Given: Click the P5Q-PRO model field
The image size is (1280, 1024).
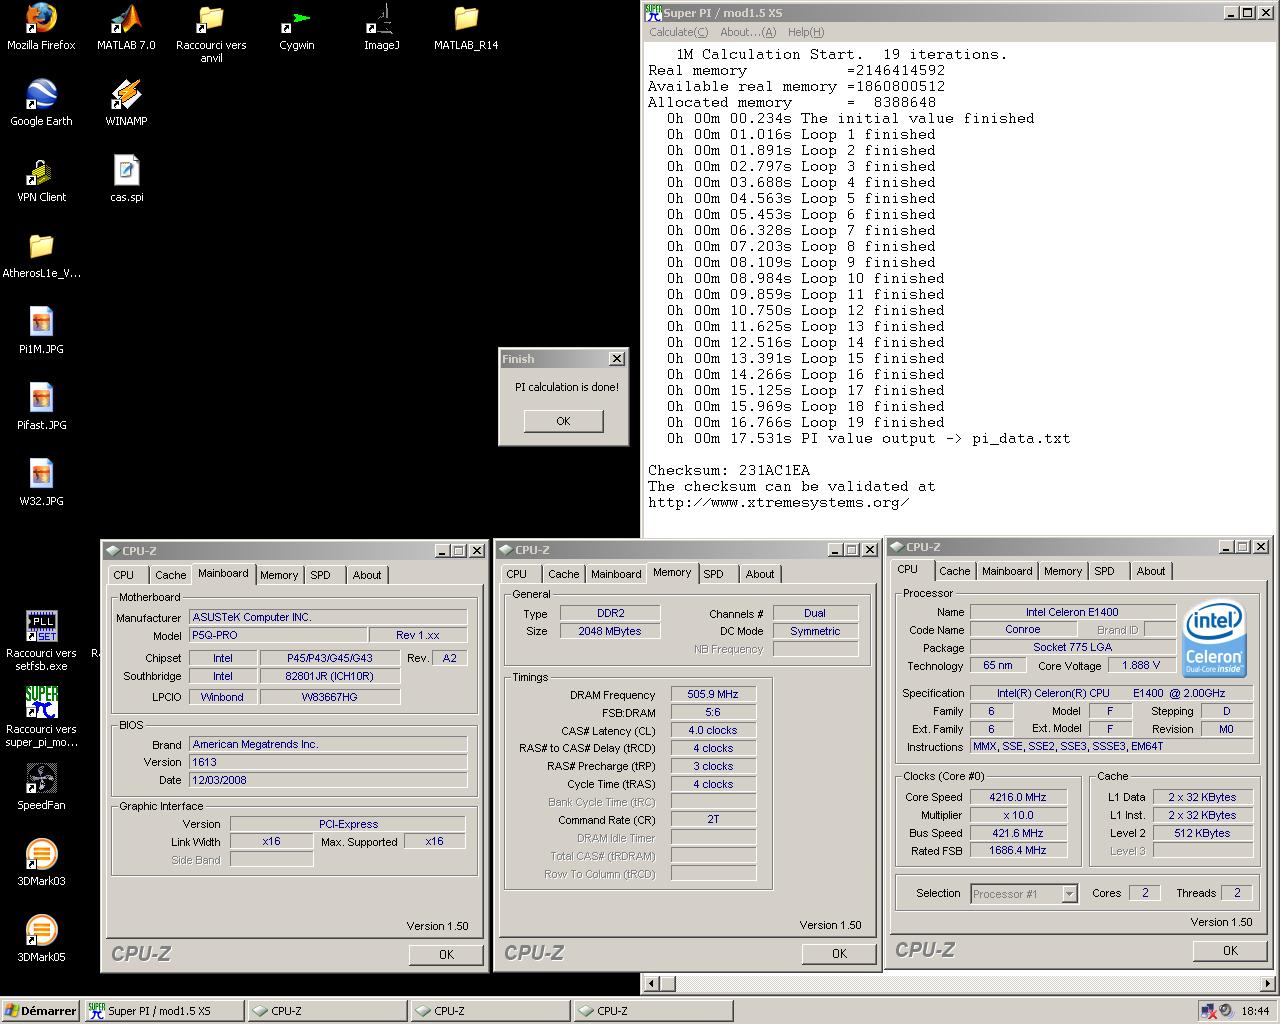Looking at the screenshot, I should tap(277, 635).
